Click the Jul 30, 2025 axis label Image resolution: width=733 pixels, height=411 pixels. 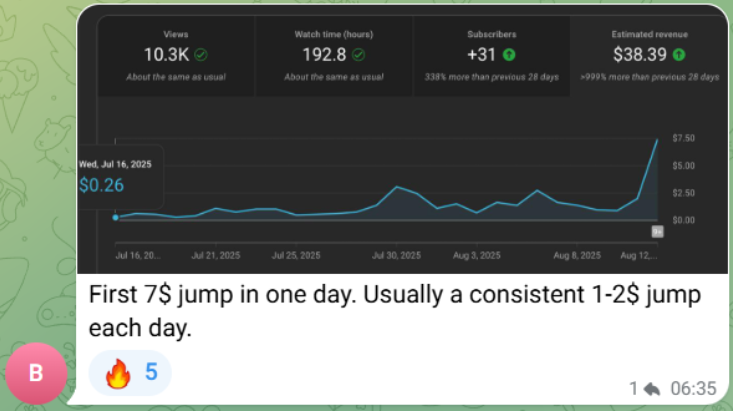point(398,256)
